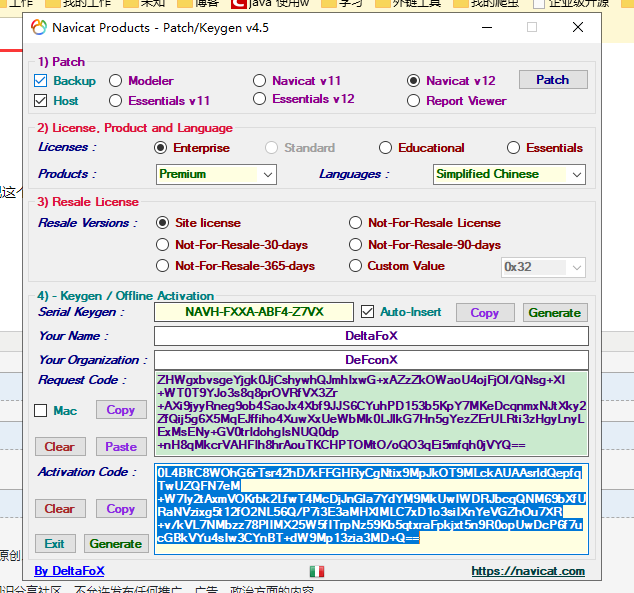The image size is (634, 593).
Task: Close the Patch/Keygen window
Action: 578,27
